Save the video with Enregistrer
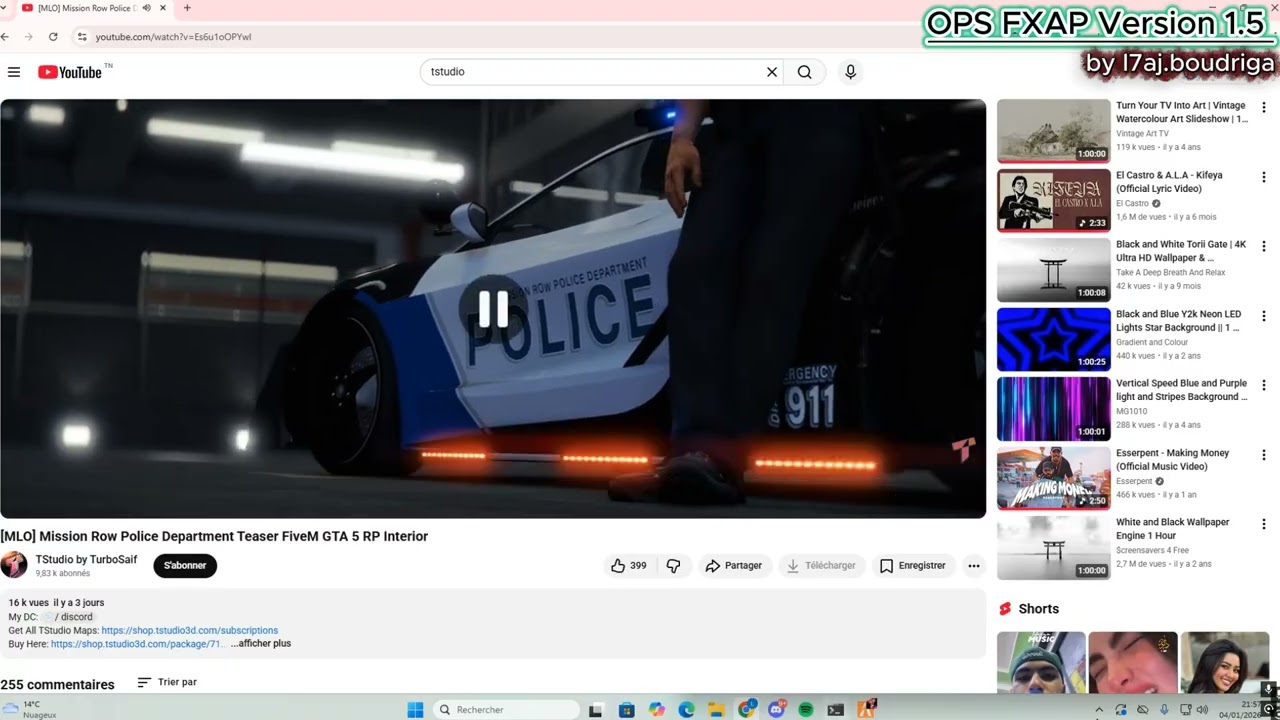The width and height of the screenshot is (1280, 720). coord(912,566)
